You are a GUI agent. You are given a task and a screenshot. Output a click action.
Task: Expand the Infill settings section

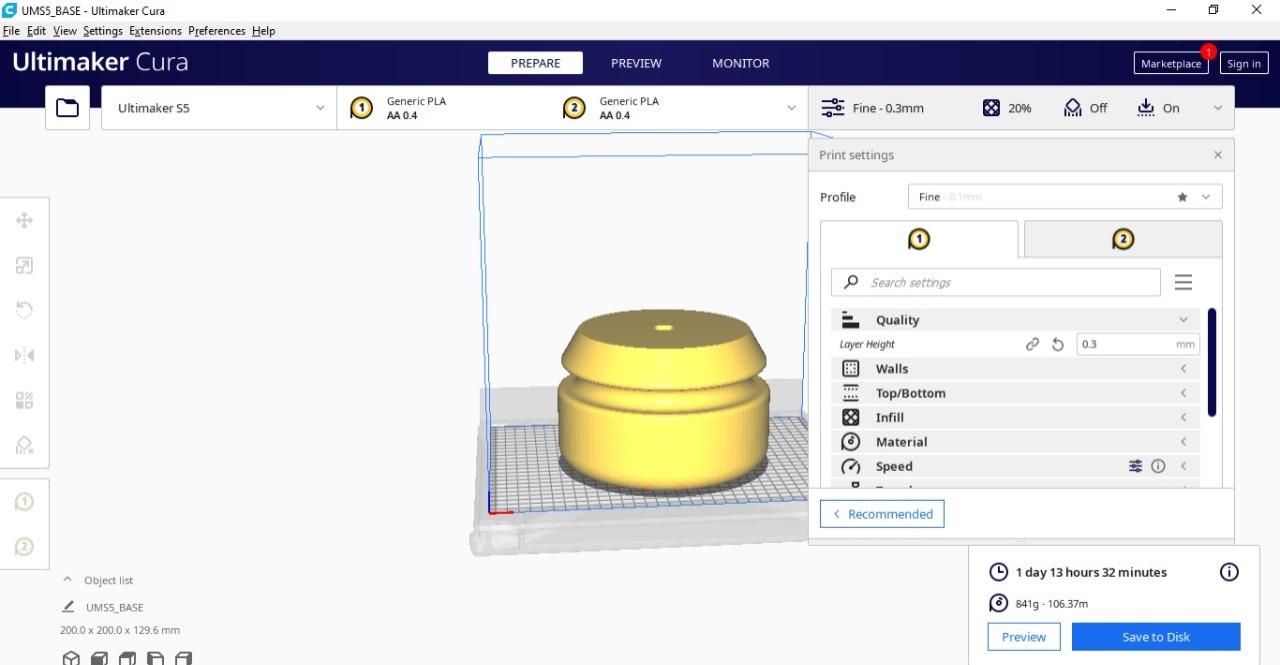[x=1015, y=417]
